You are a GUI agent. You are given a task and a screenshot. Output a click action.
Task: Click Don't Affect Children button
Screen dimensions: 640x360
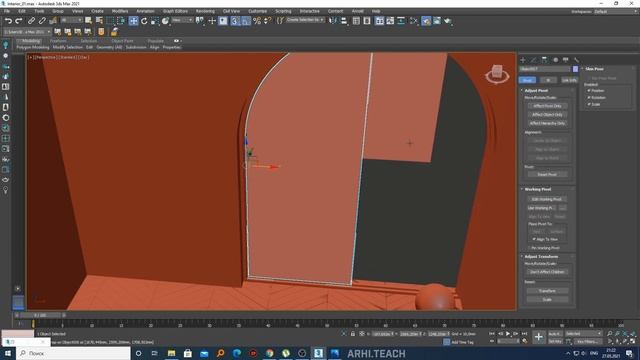pos(547,271)
